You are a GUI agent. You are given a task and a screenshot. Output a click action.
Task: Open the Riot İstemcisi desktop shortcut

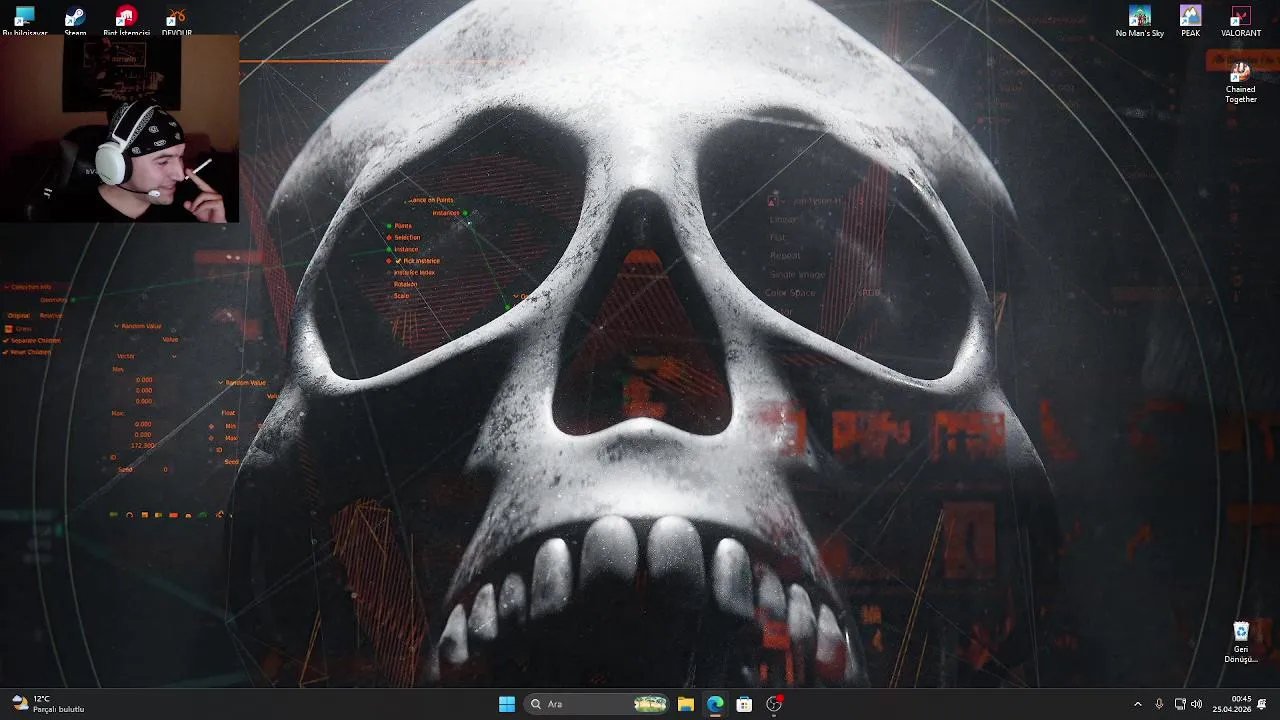126,20
